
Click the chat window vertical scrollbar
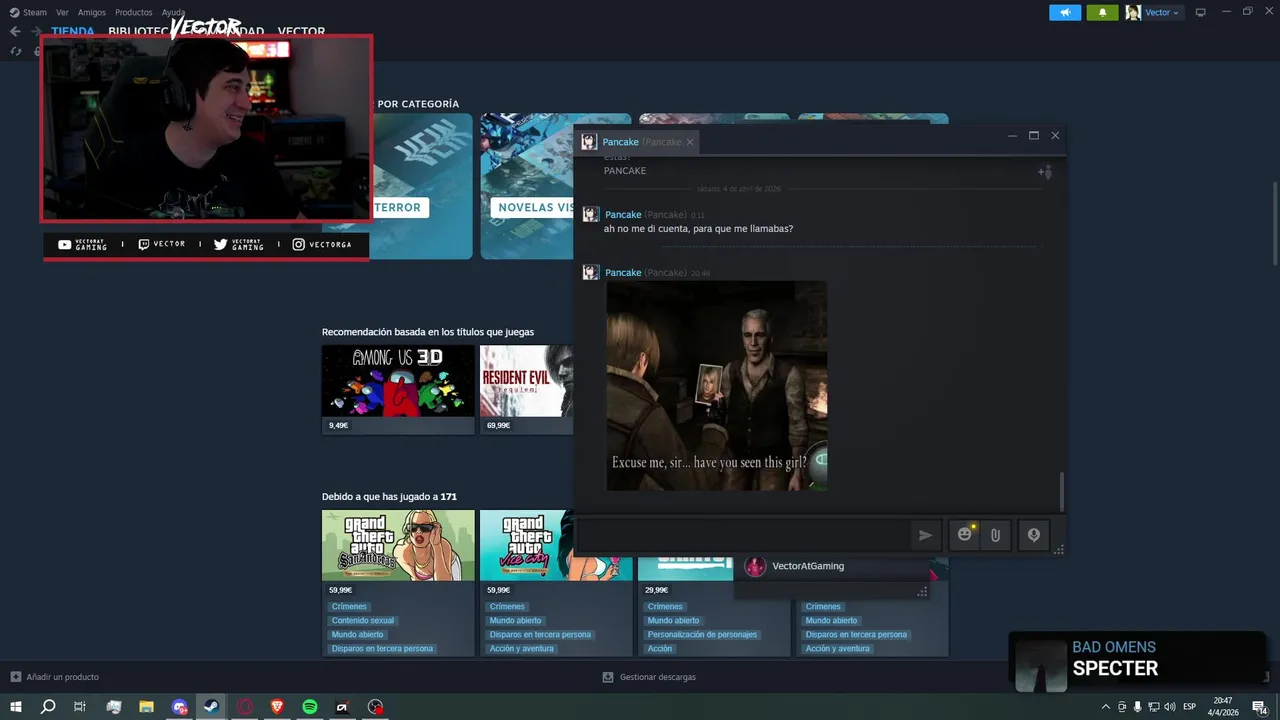coord(1061,491)
